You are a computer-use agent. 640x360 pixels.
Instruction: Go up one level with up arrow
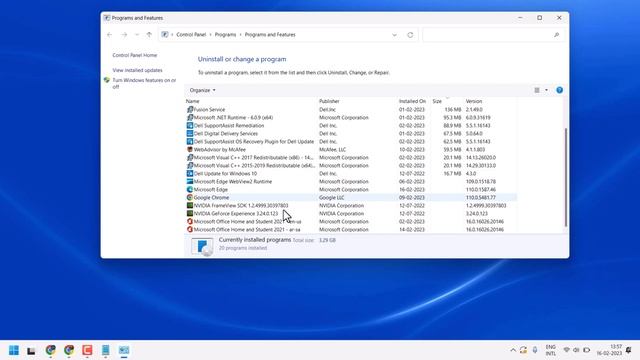pyautogui.click(x=149, y=35)
